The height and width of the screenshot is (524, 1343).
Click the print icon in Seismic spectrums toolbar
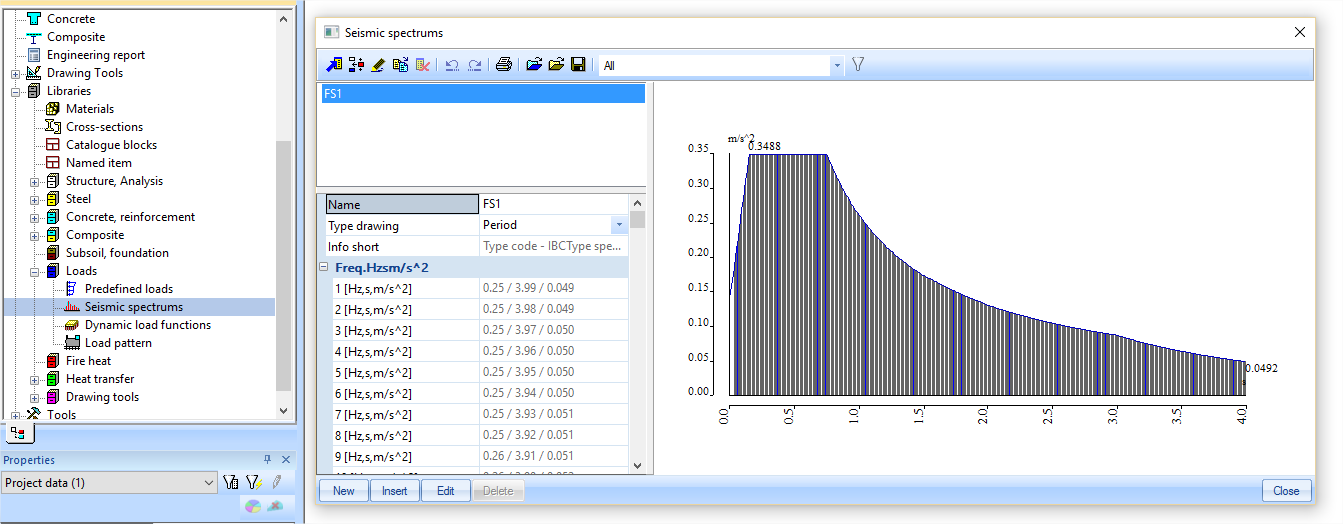click(x=504, y=65)
